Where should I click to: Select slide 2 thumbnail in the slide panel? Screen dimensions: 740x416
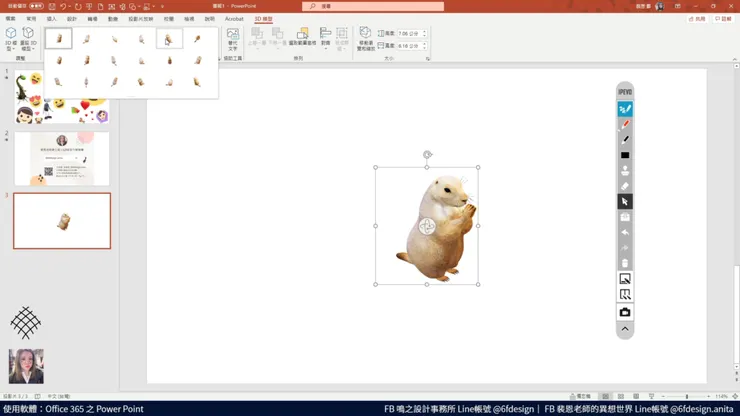click(x=62, y=159)
